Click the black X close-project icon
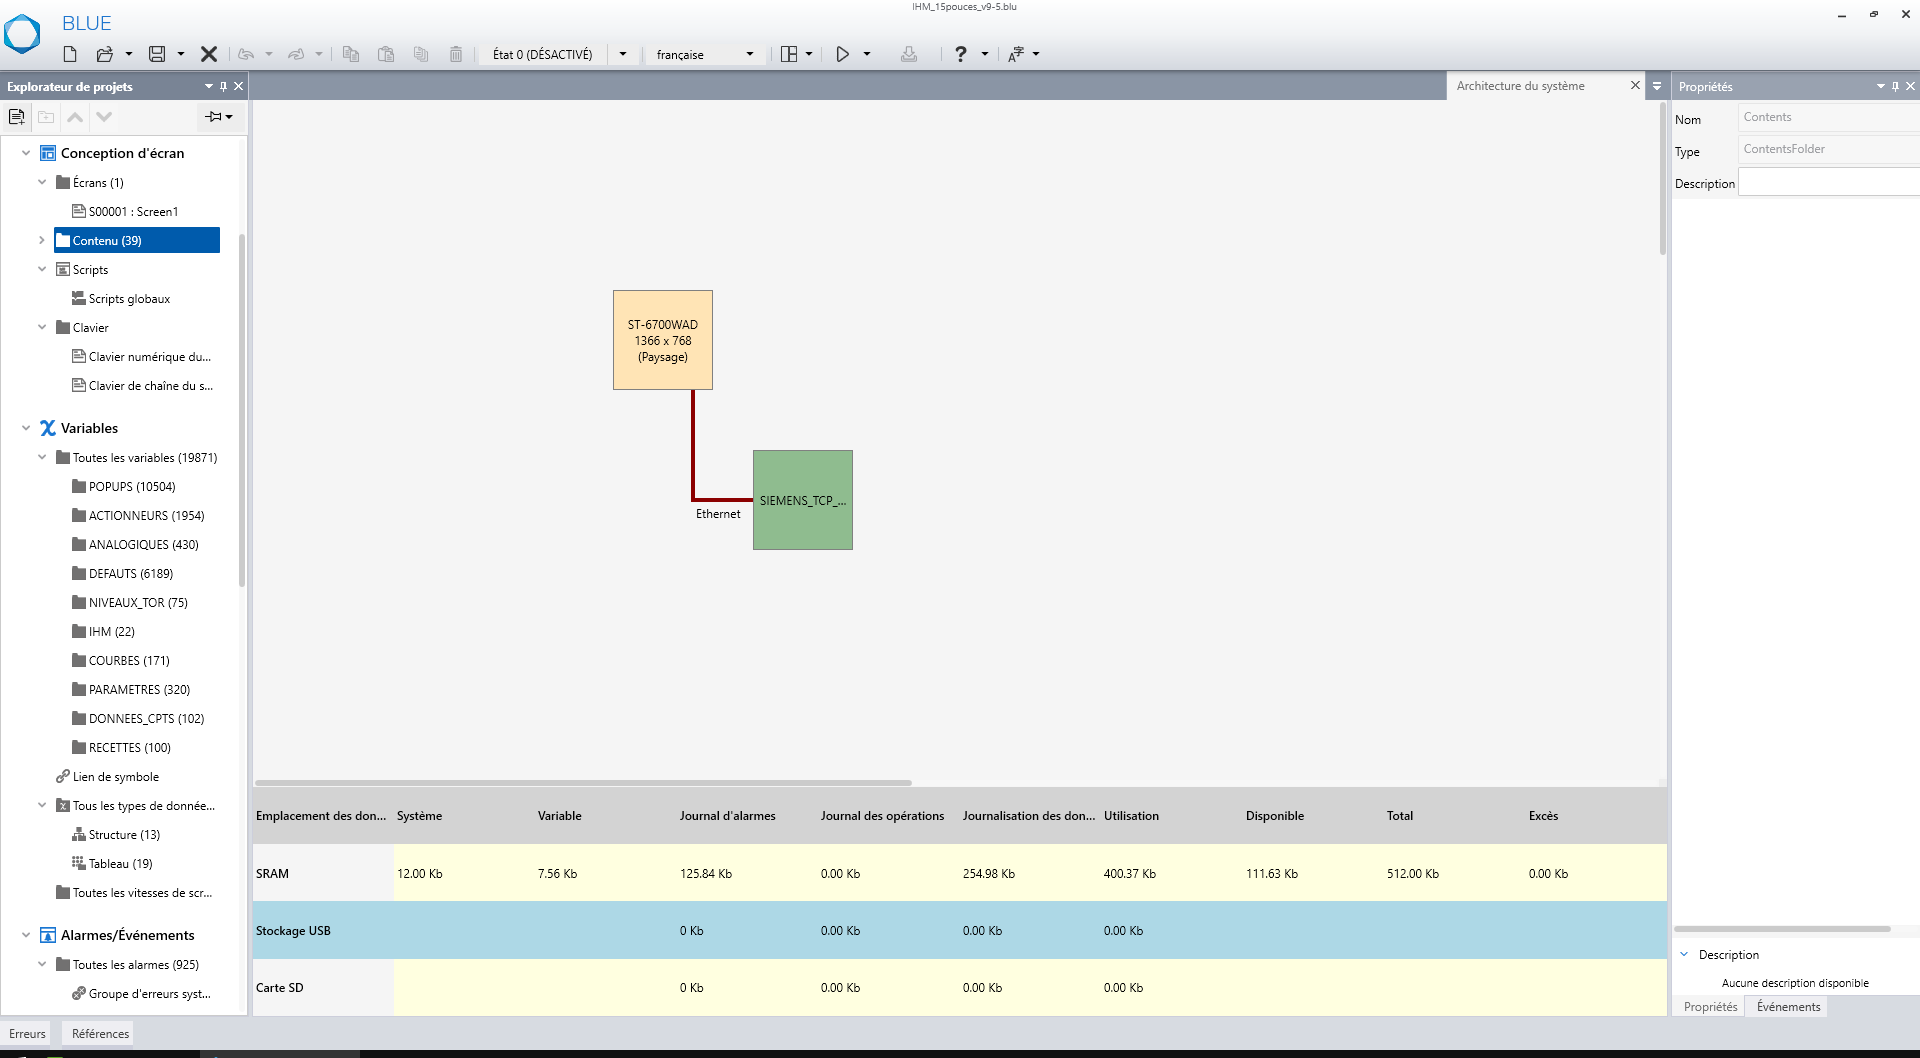This screenshot has width=1920, height=1058. (209, 54)
